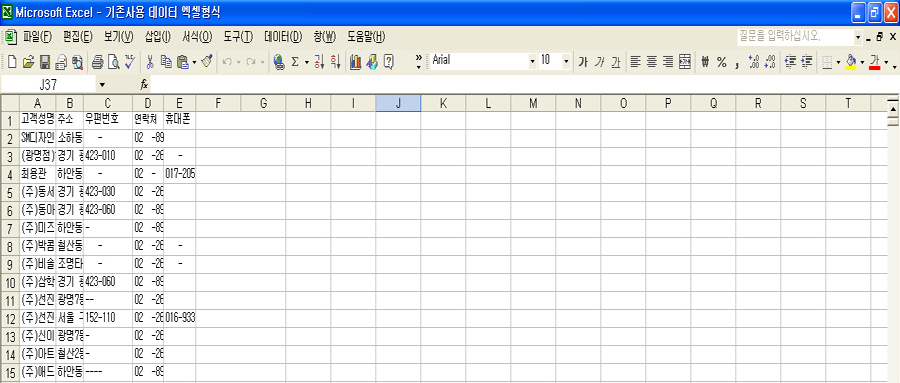The image size is (900, 383).
Task: Click the Decrease Indent icon
Action: pos(790,61)
